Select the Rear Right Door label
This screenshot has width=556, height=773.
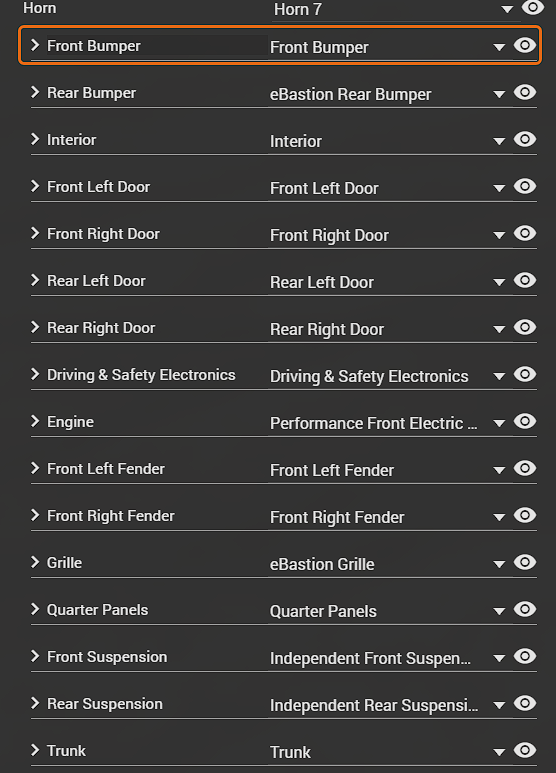[101, 328]
